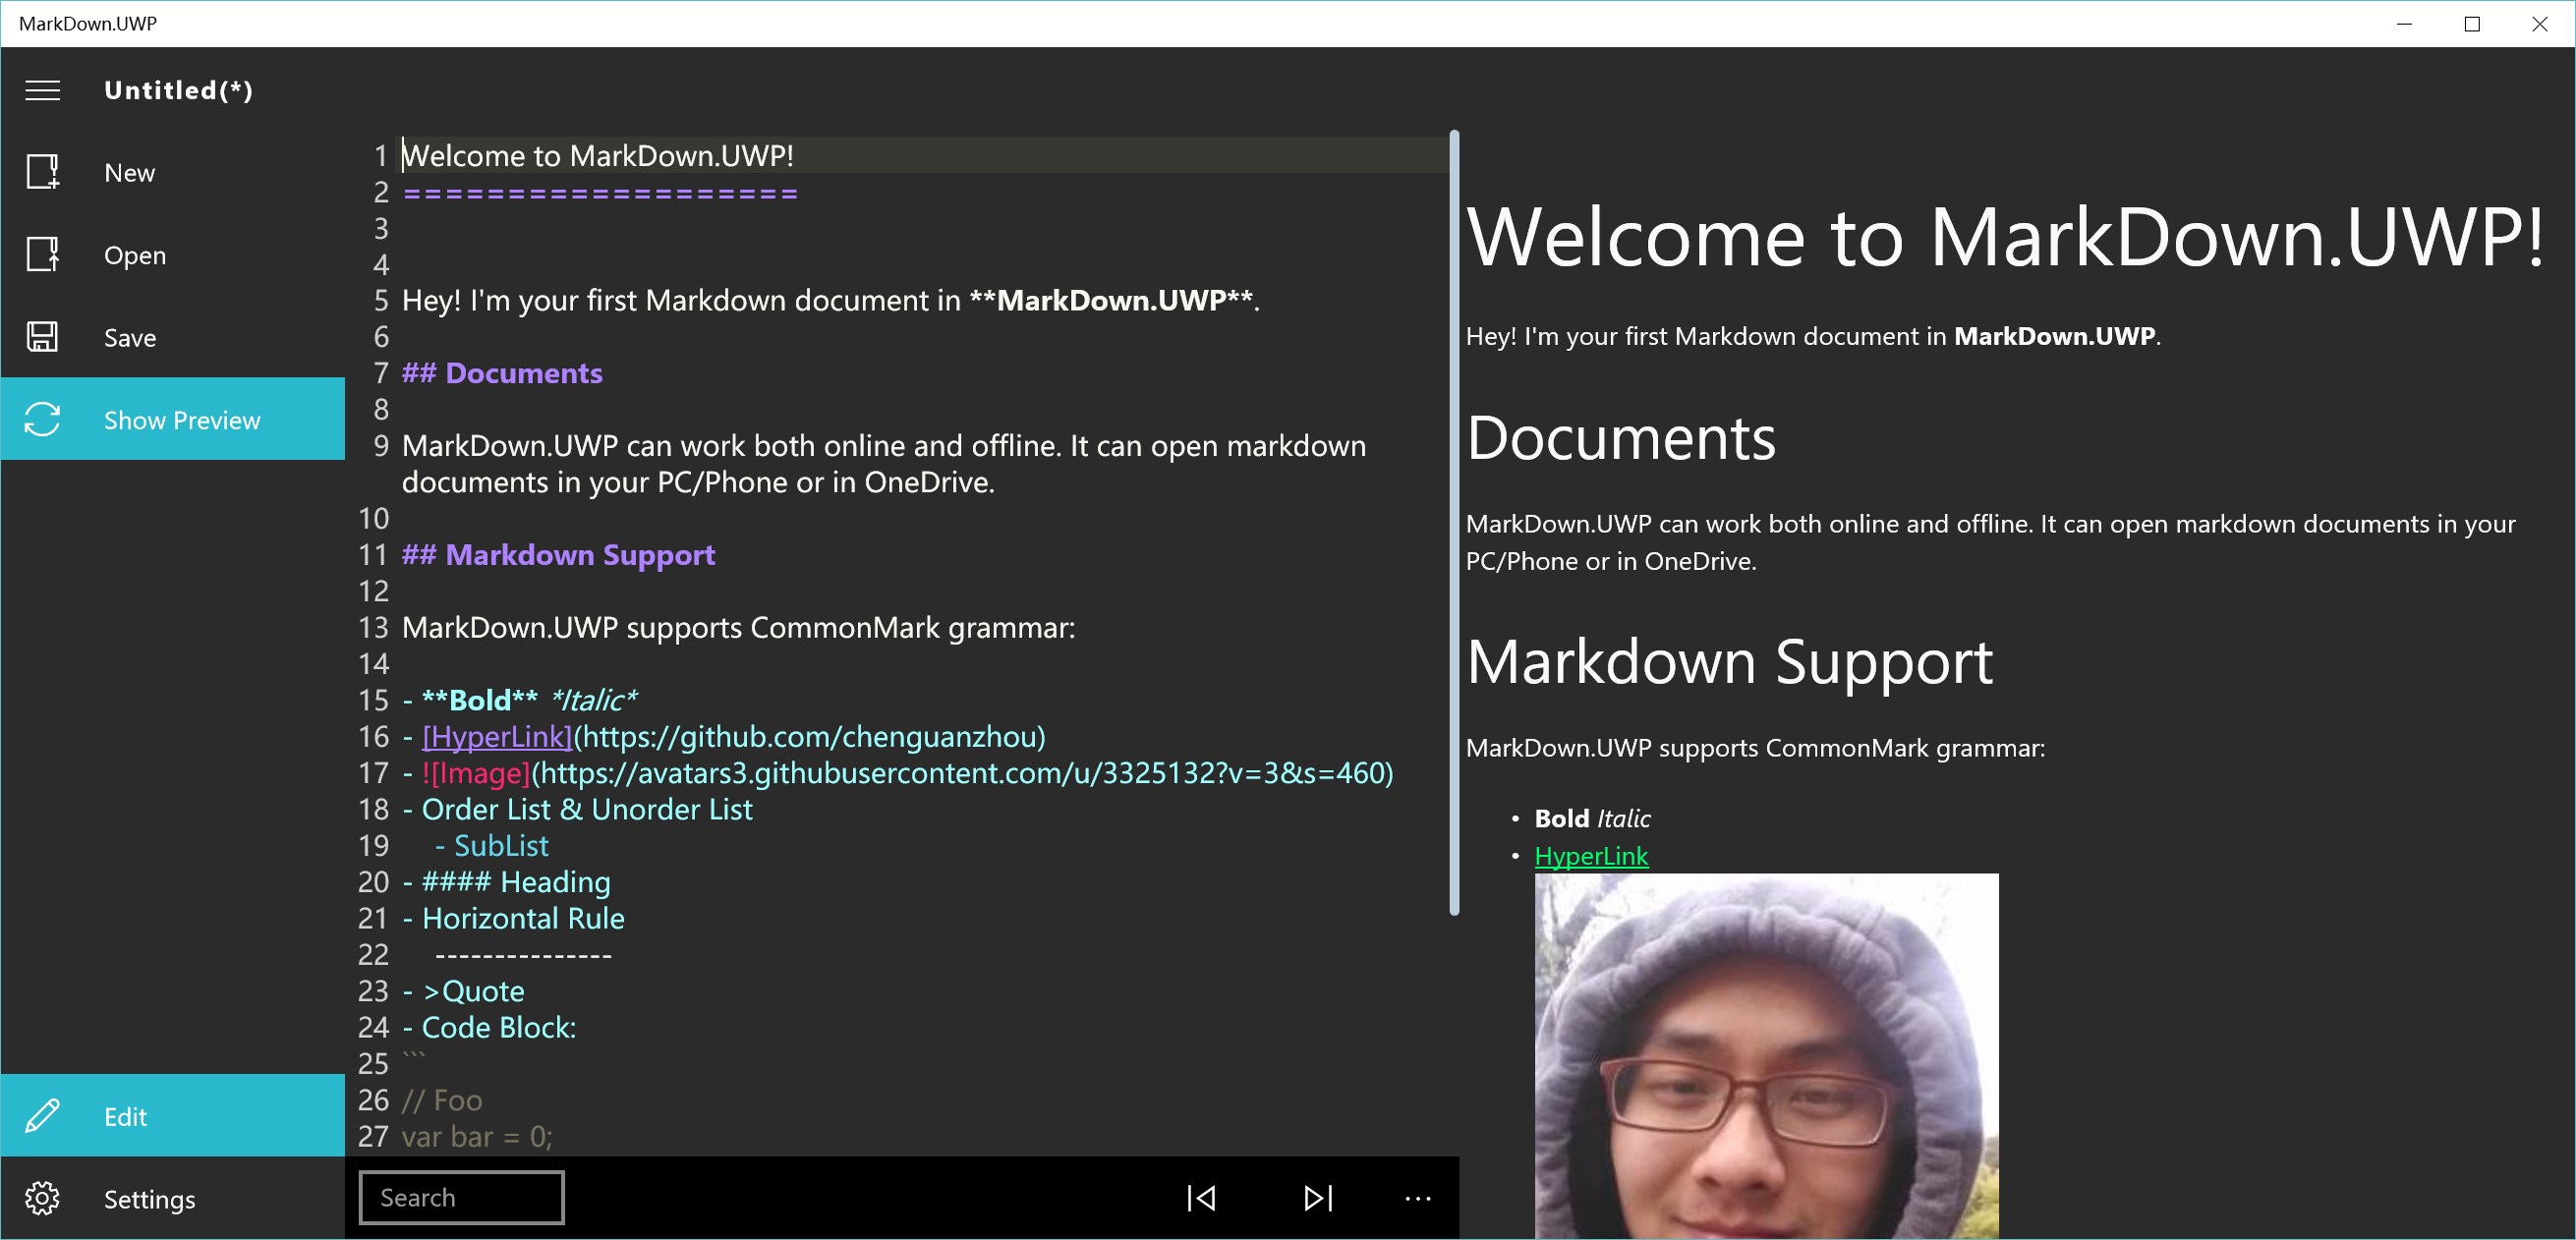Open the hamburger navigation menu
2576x1240 pixels.
42,90
